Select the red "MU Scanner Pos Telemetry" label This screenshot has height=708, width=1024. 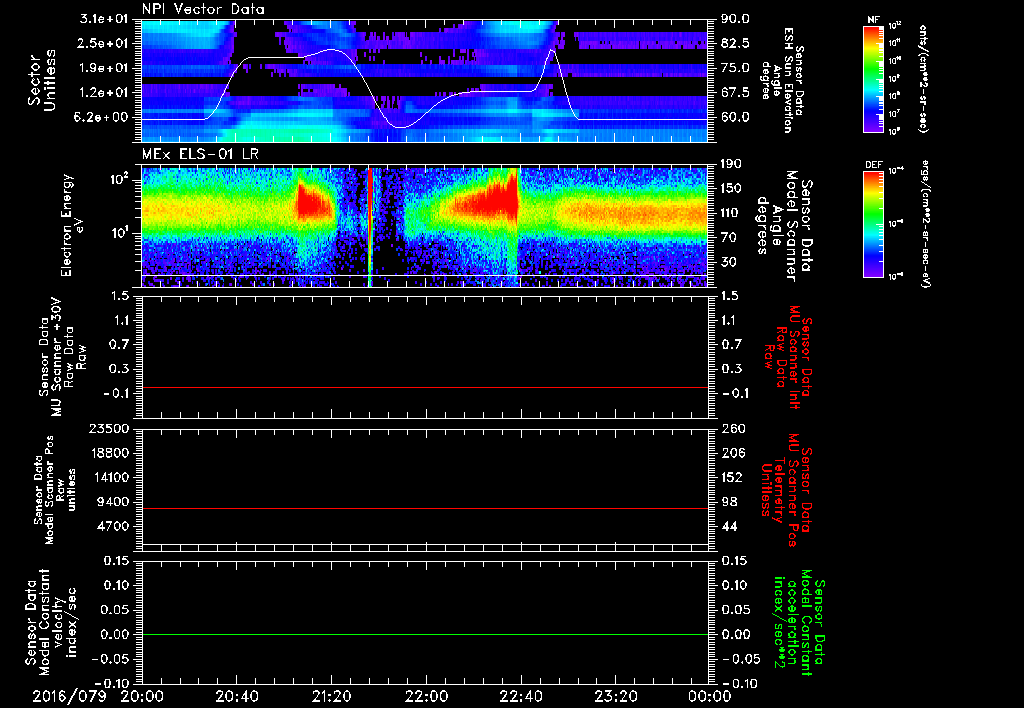click(x=786, y=489)
